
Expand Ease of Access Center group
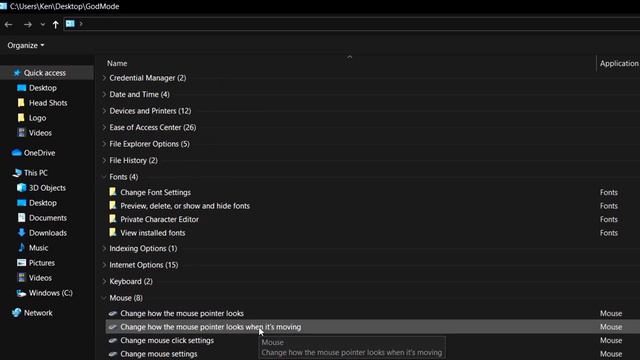[x=104, y=127]
